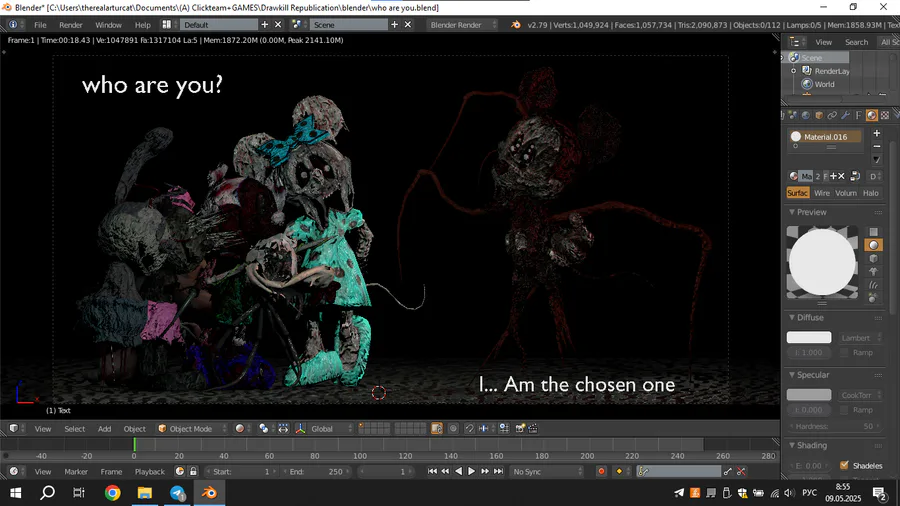Open the Constraints chain-link tab icon

(x=832, y=115)
